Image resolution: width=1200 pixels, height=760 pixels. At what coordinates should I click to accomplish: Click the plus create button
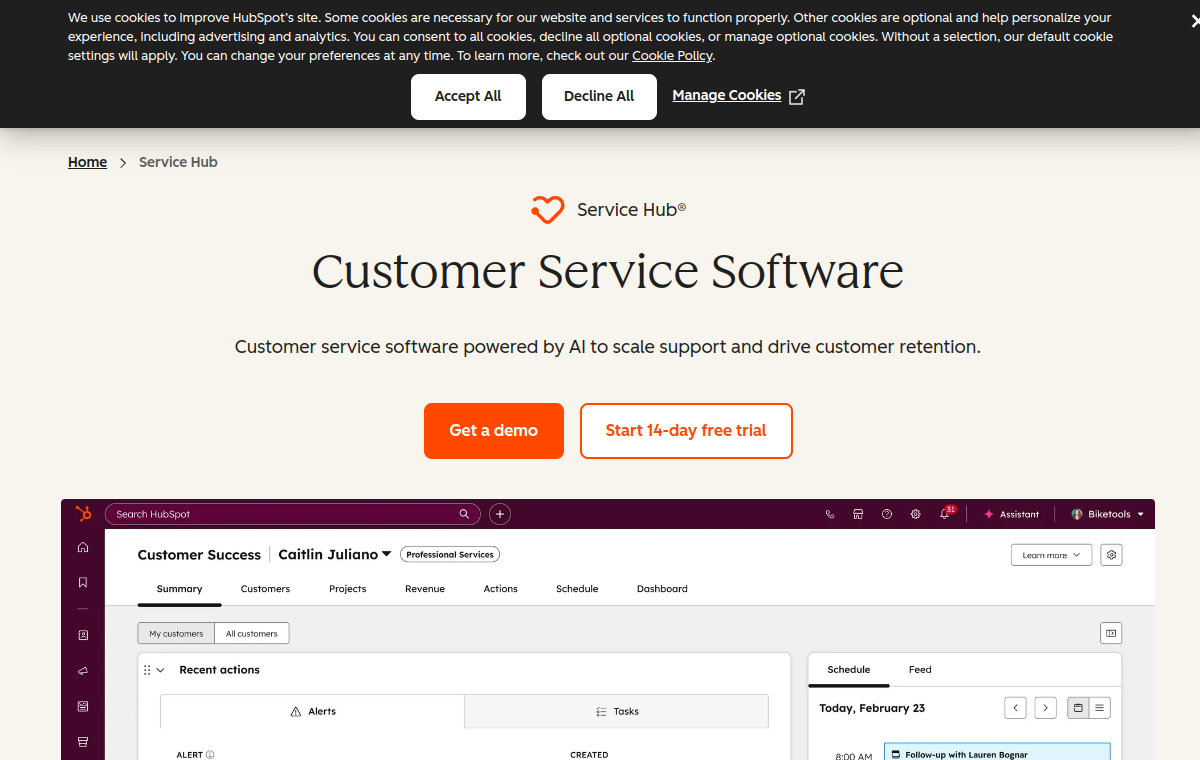click(x=500, y=514)
